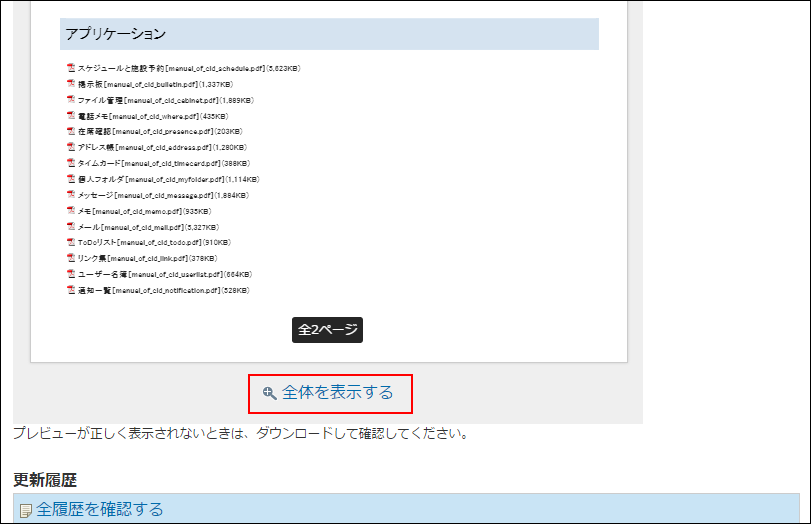This screenshot has height=524, width=811.
Task: Open 全体を表示する to view the full preview
Action: tap(337, 393)
